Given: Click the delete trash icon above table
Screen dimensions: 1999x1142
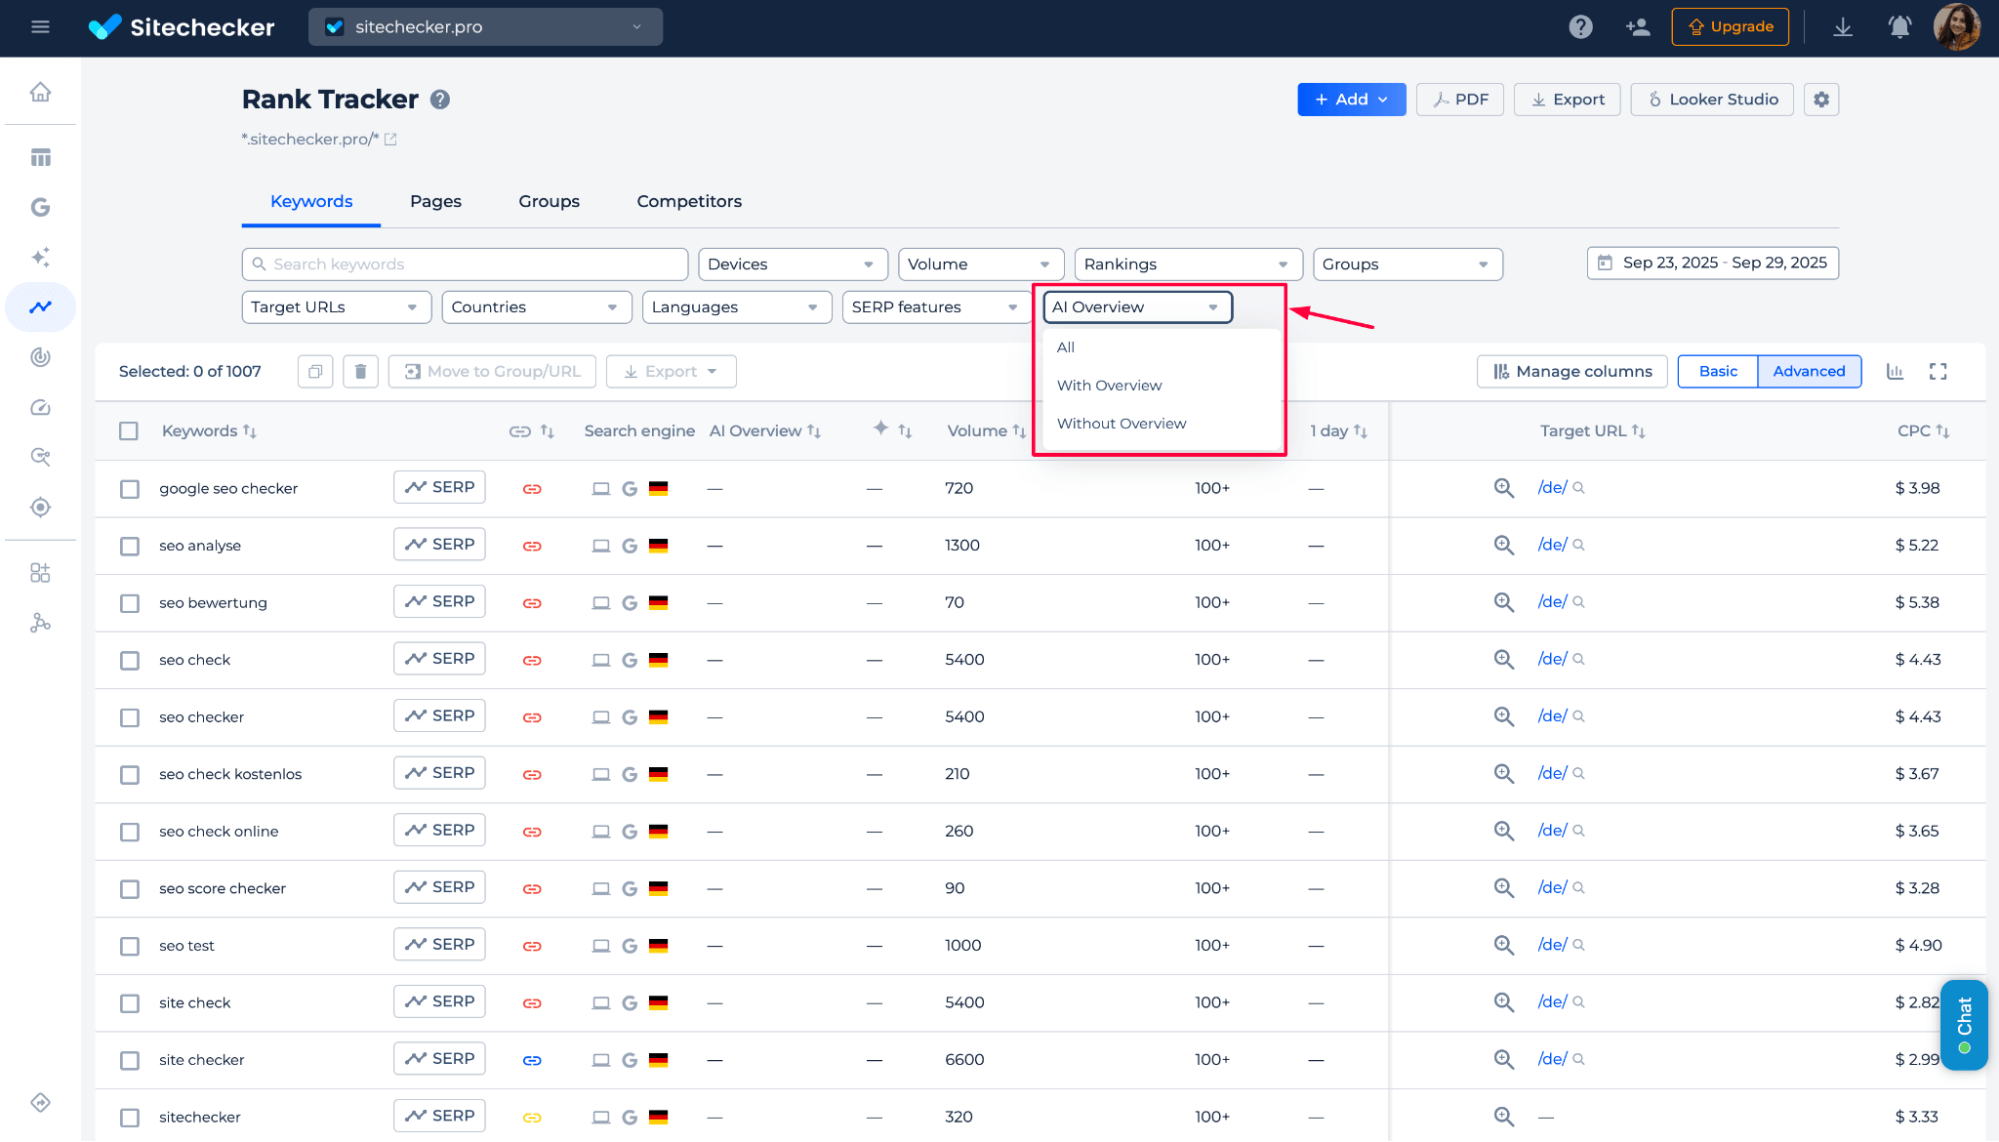Looking at the screenshot, I should click(360, 371).
